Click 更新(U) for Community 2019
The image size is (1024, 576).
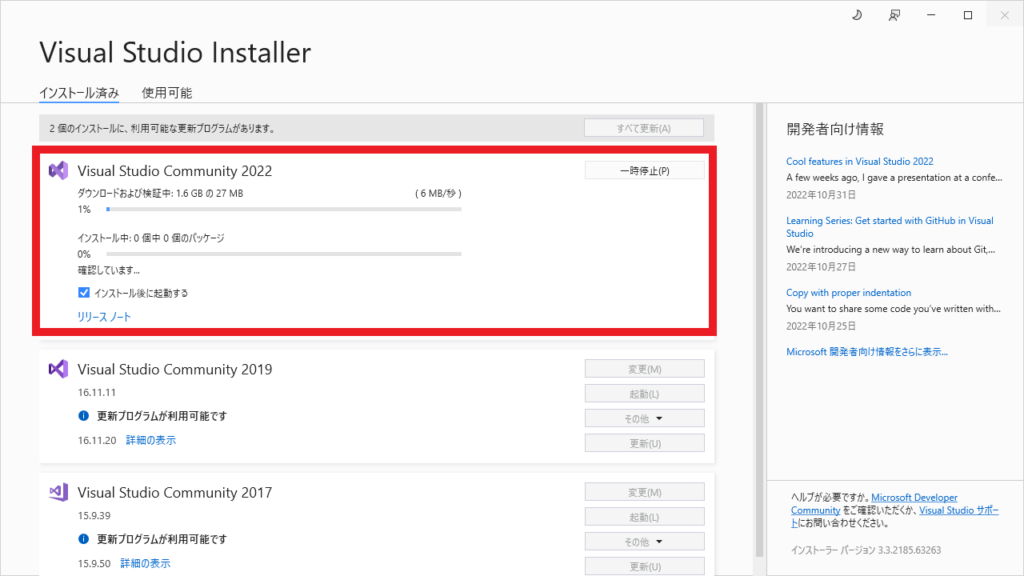pyautogui.click(x=643, y=442)
